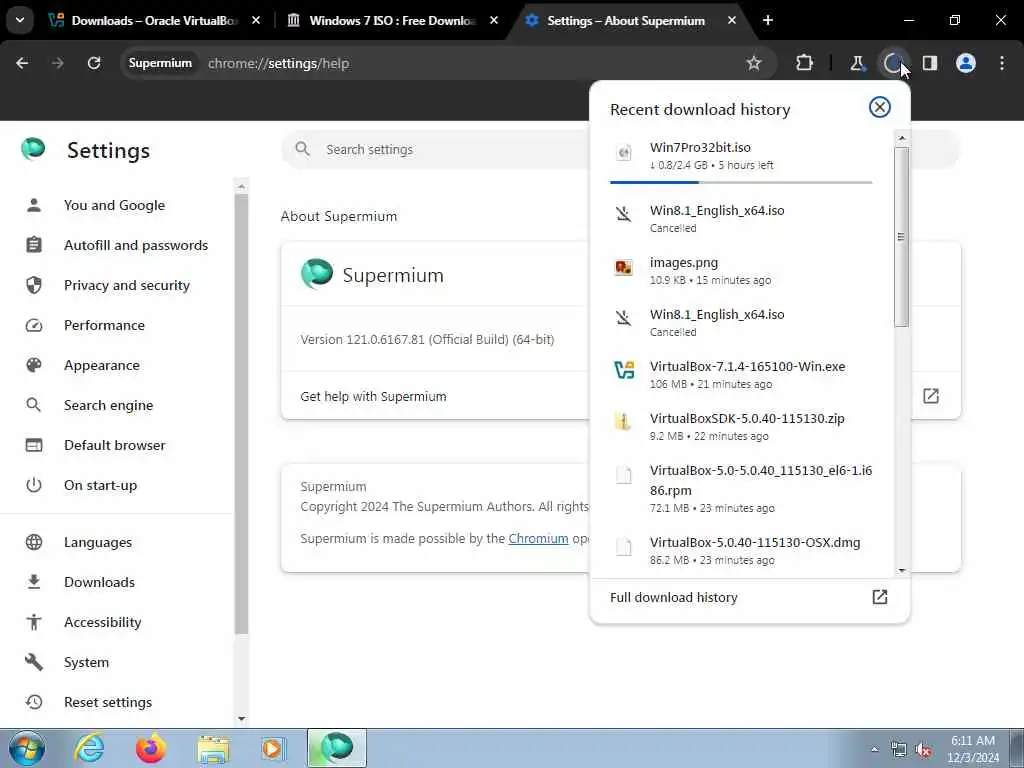Select the images.png download entry

[741, 270]
